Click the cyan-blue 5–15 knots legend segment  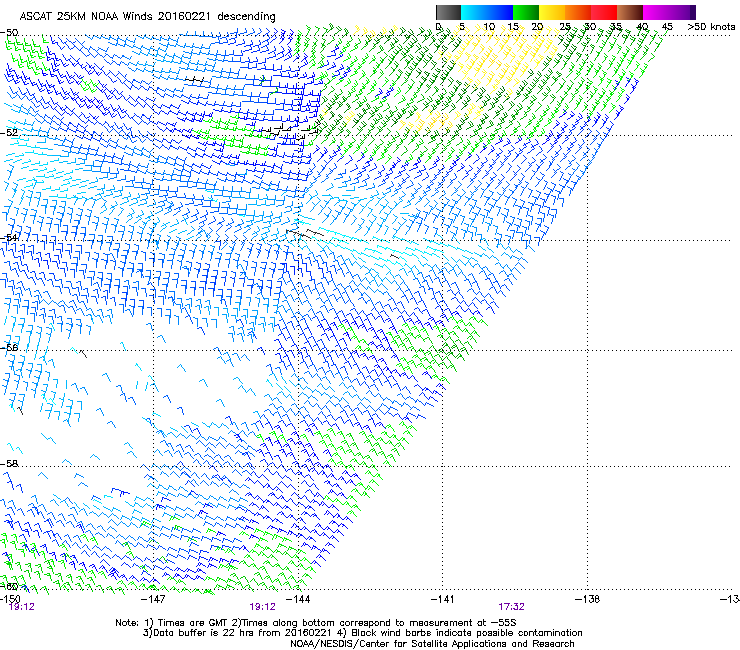coord(487,12)
